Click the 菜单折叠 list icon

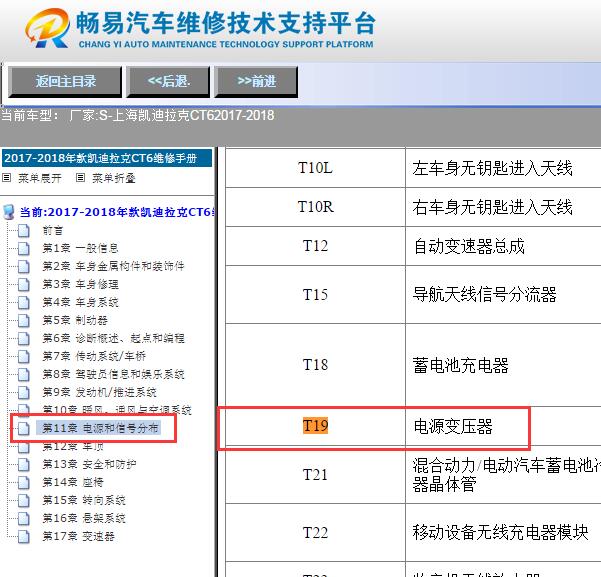pyautogui.click(x=80, y=178)
